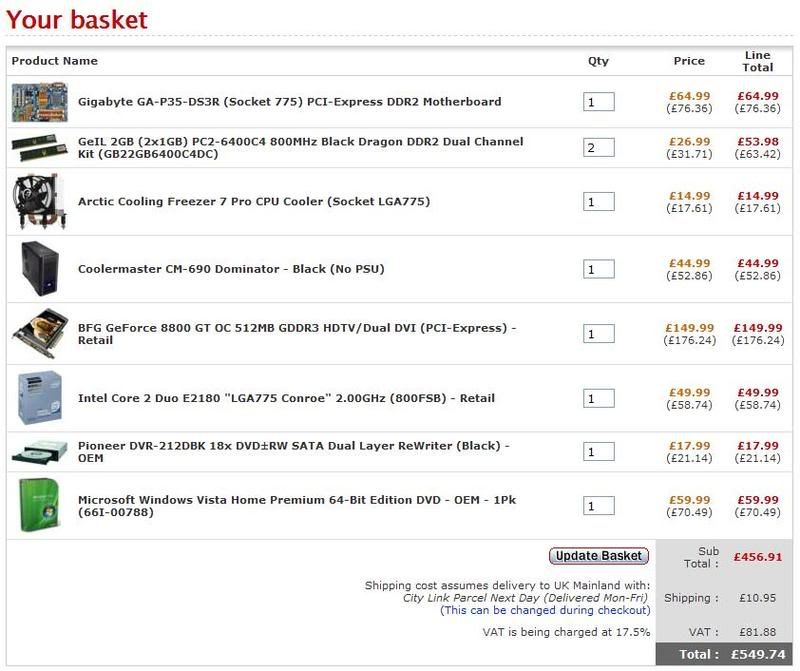Image resolution: width=800 pixels, height=671 pixels.
Task: Click the Pioneer DVD rewriter drive image
Action: pos(40,452)
